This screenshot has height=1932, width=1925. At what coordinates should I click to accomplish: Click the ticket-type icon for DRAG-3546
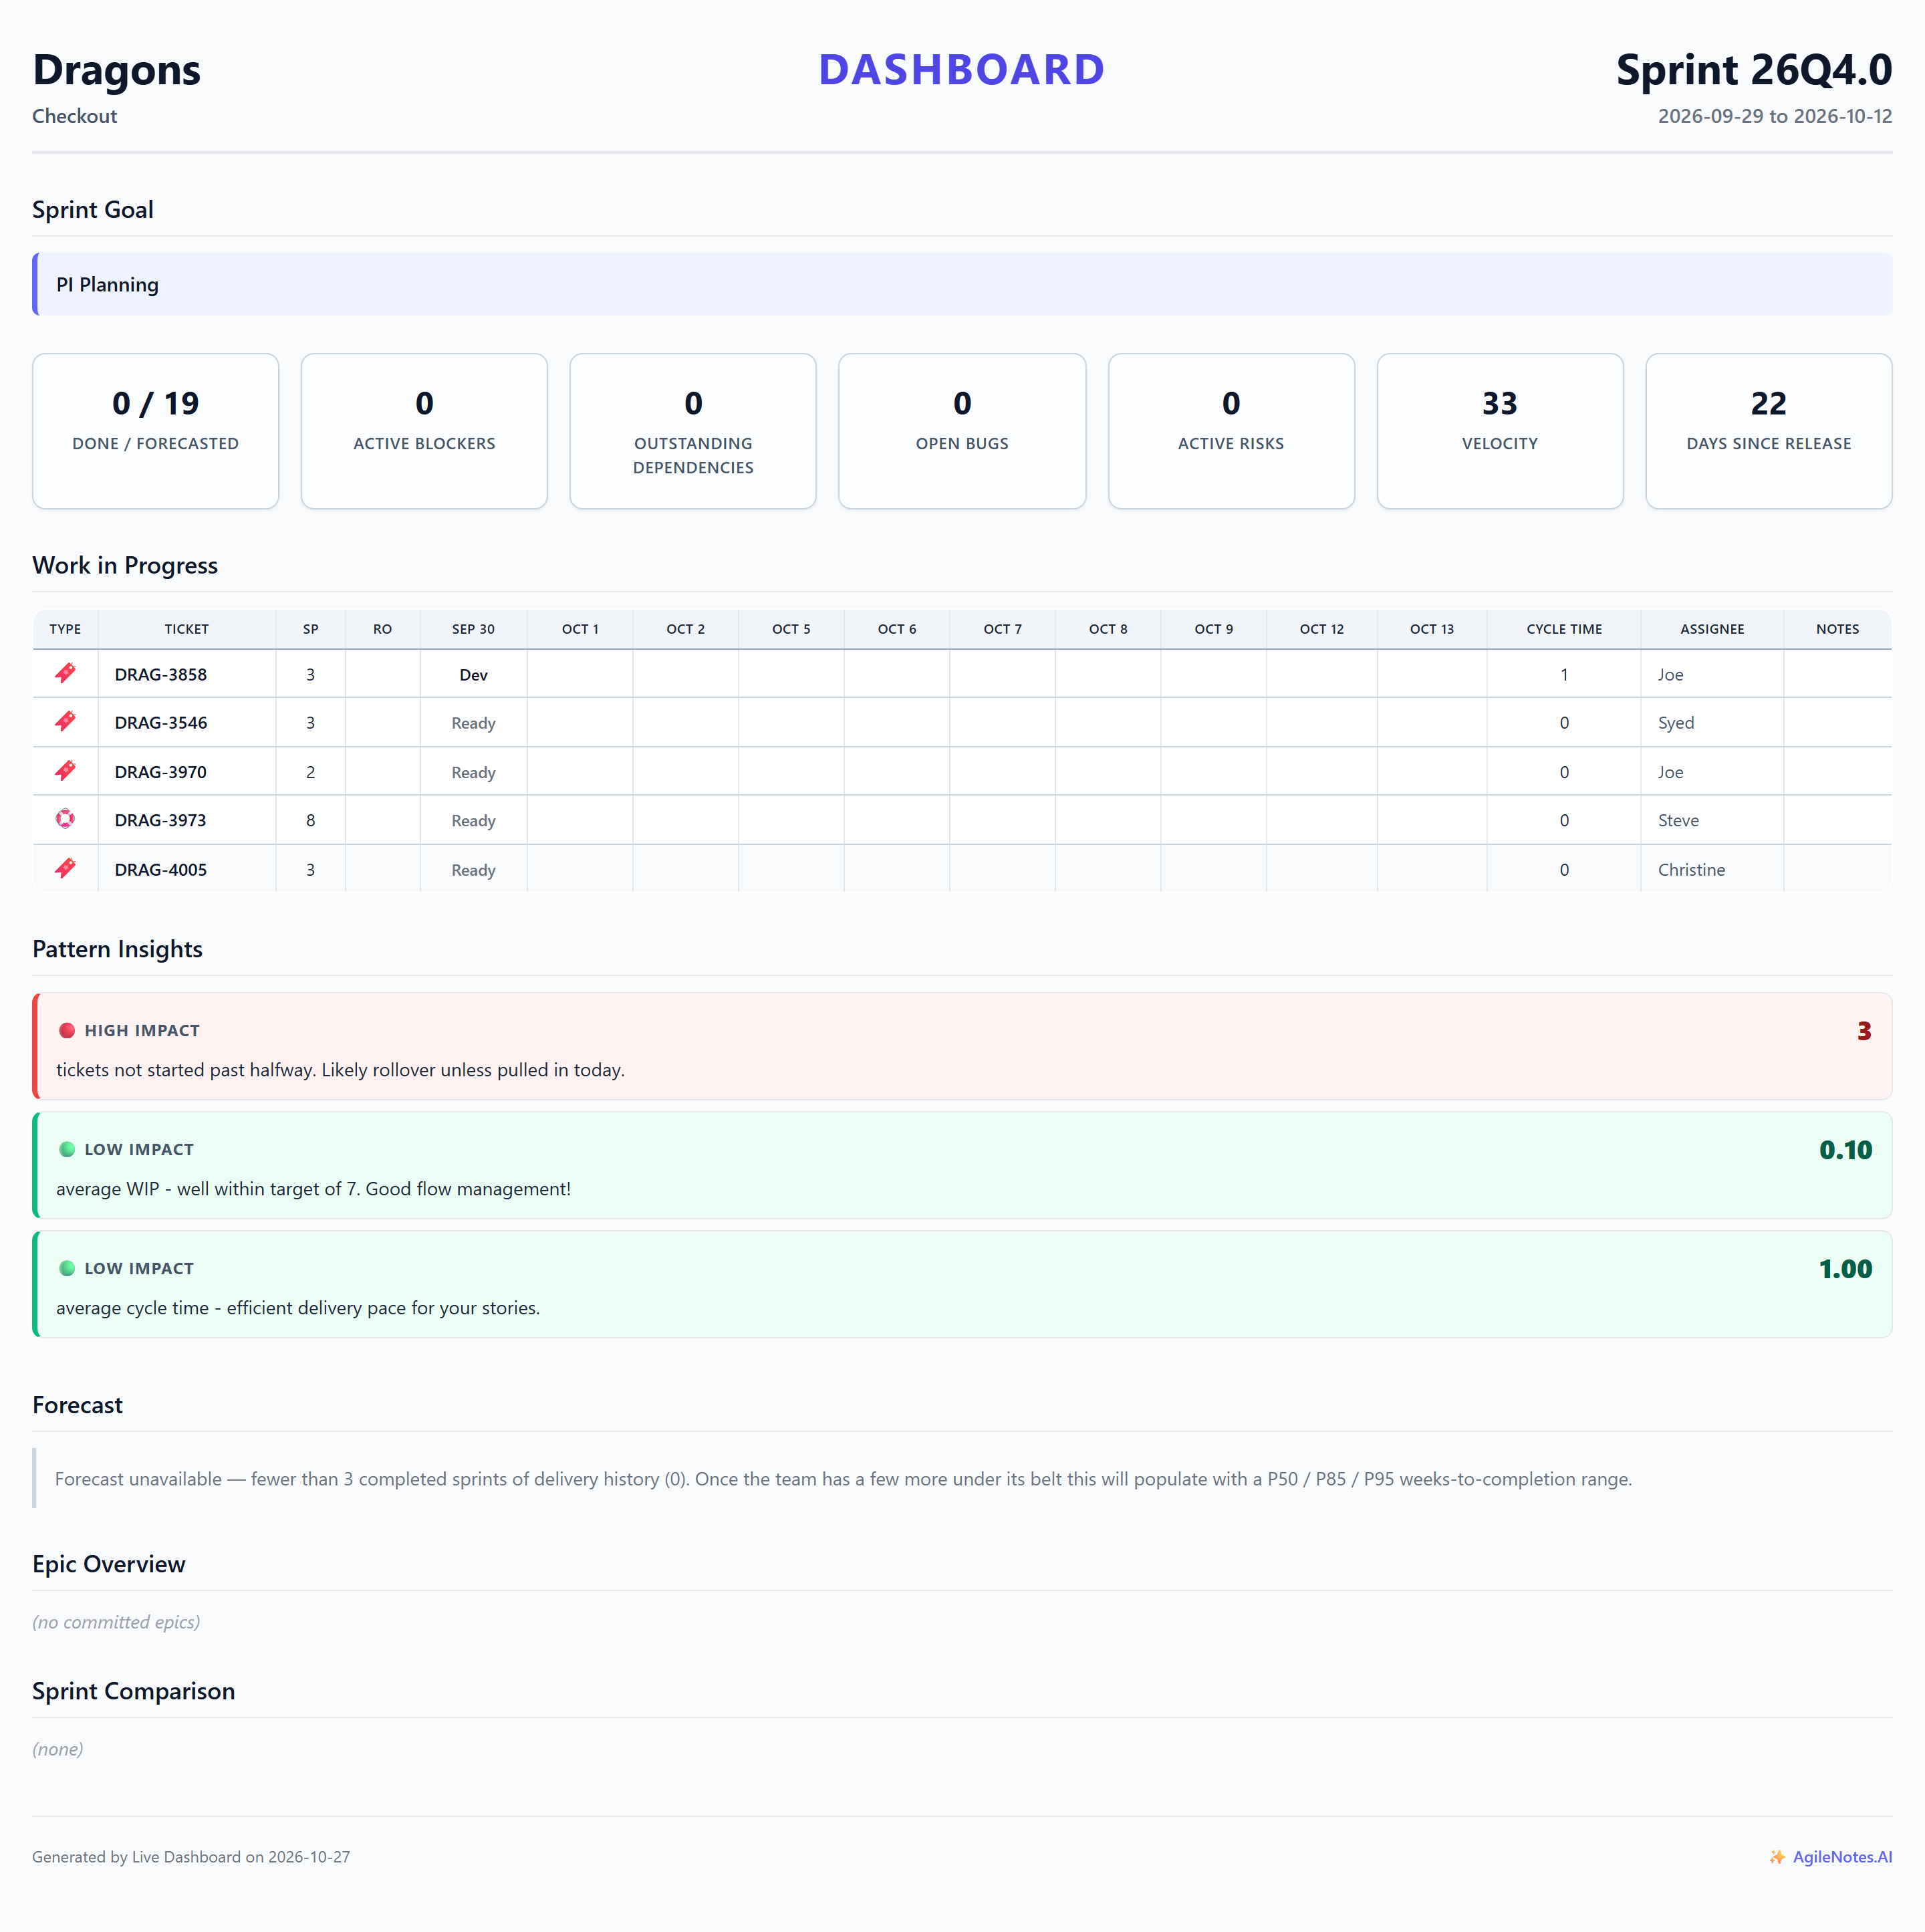pos(65,721)
